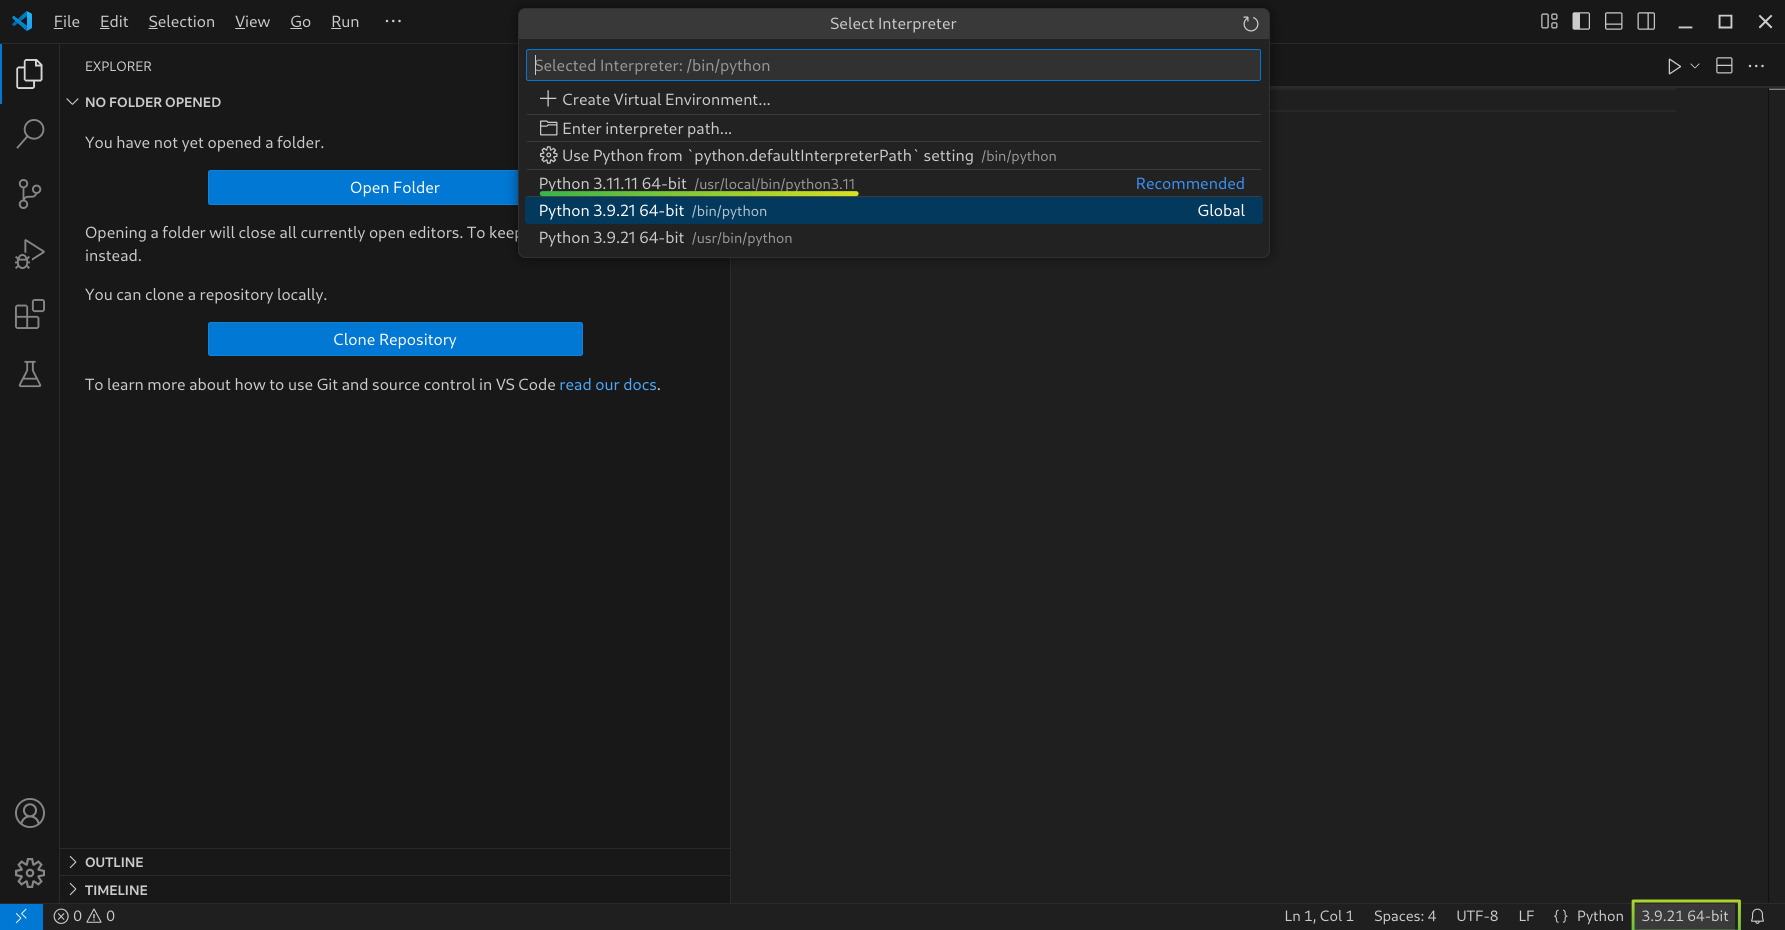Open the Customize Layout icon

click(1549, 21)
